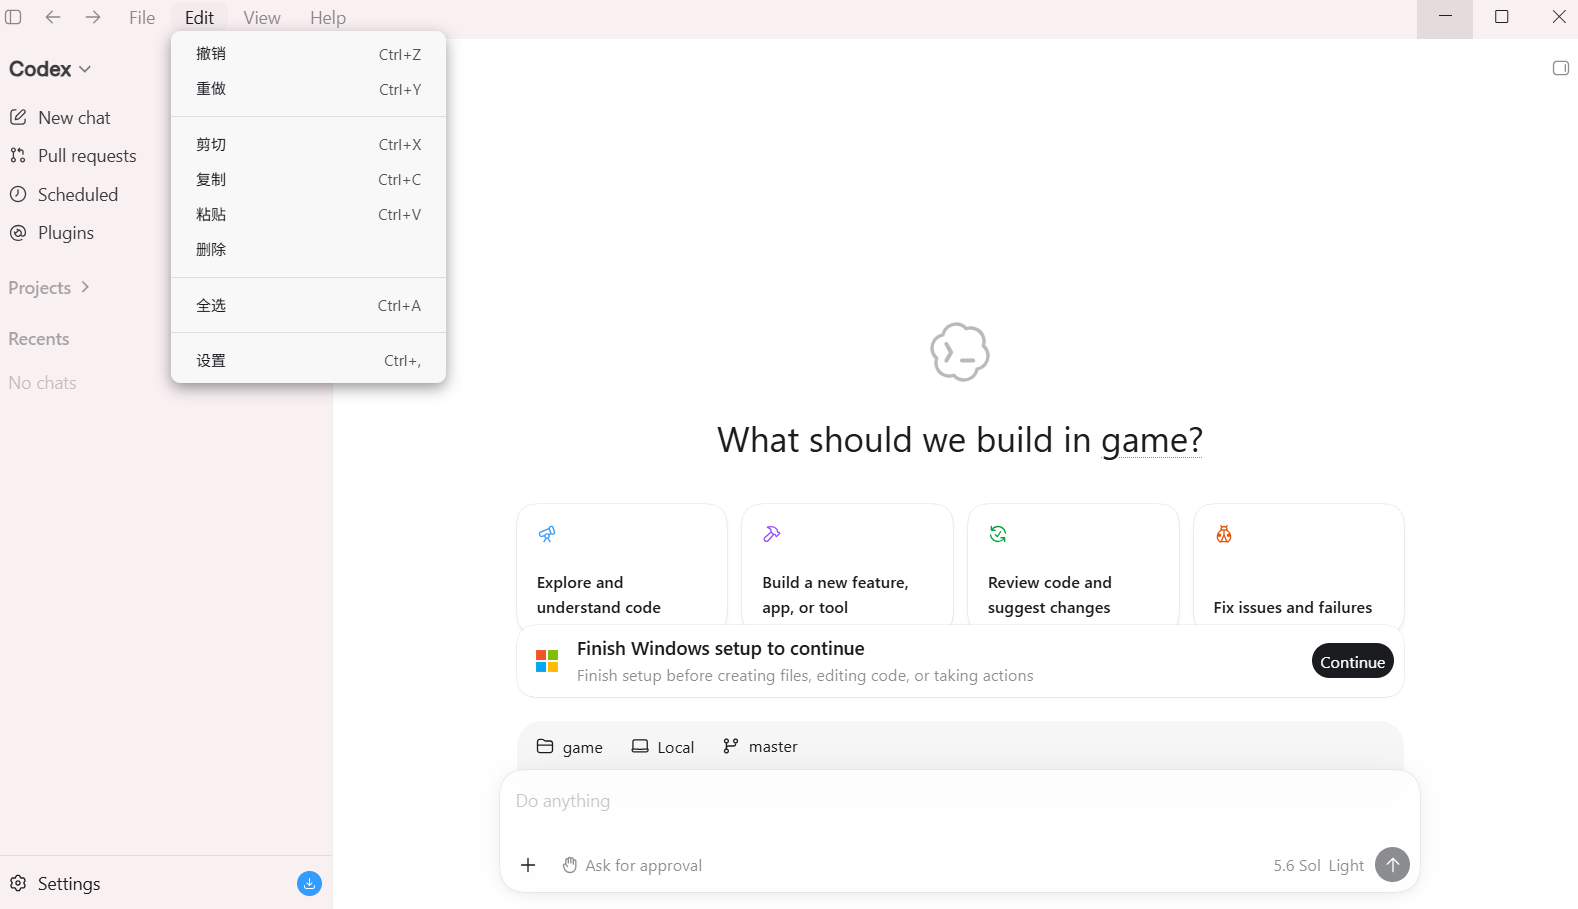The image size is (1578, 909).
Task: Choose 剪切 (Ctrl+X) in the Edit menu
Action: click(x=308, y=145)
